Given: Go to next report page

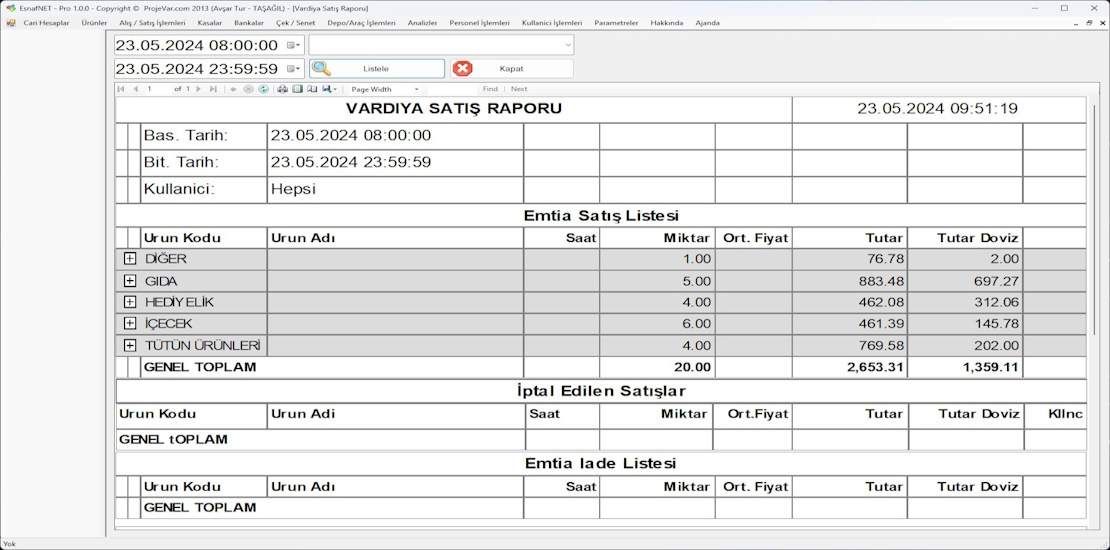Looking at the screenshot, I should pos(198,89).
